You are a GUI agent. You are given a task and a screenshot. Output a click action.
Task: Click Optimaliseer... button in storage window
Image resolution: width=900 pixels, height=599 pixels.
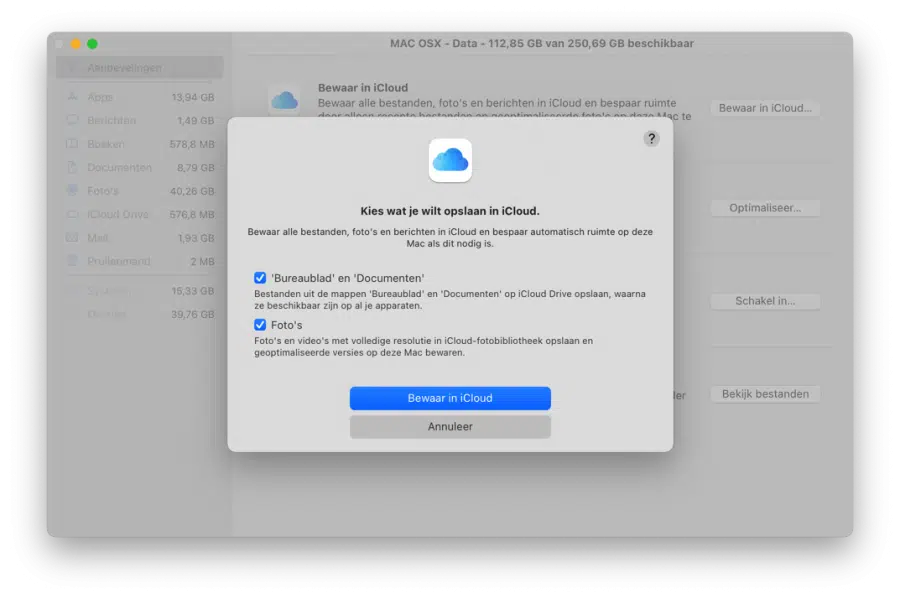point(765,208)
